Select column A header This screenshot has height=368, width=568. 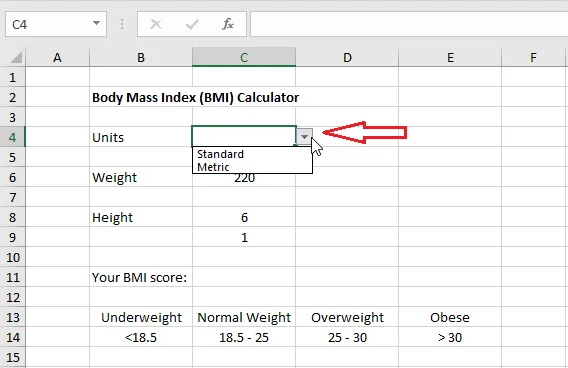(57, 57)
